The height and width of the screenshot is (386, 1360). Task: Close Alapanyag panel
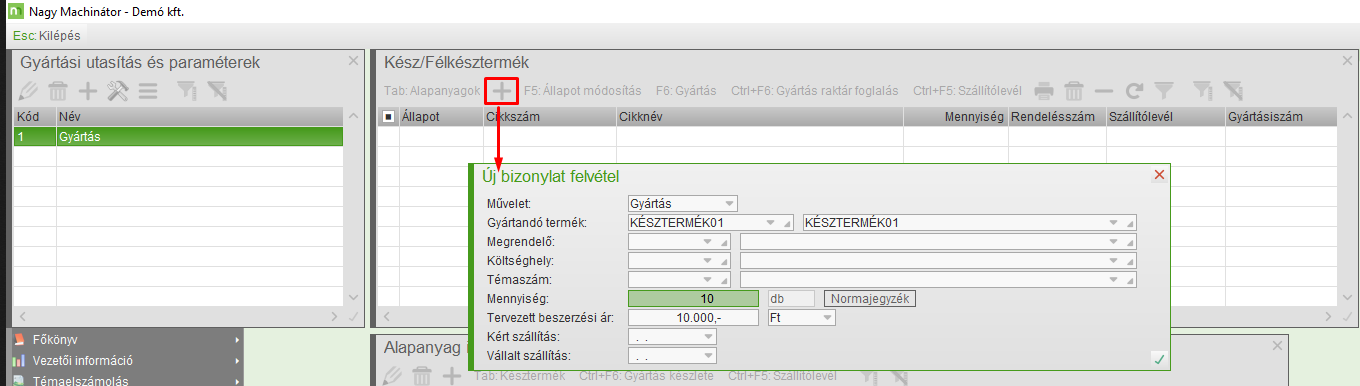coord(1277,345)
